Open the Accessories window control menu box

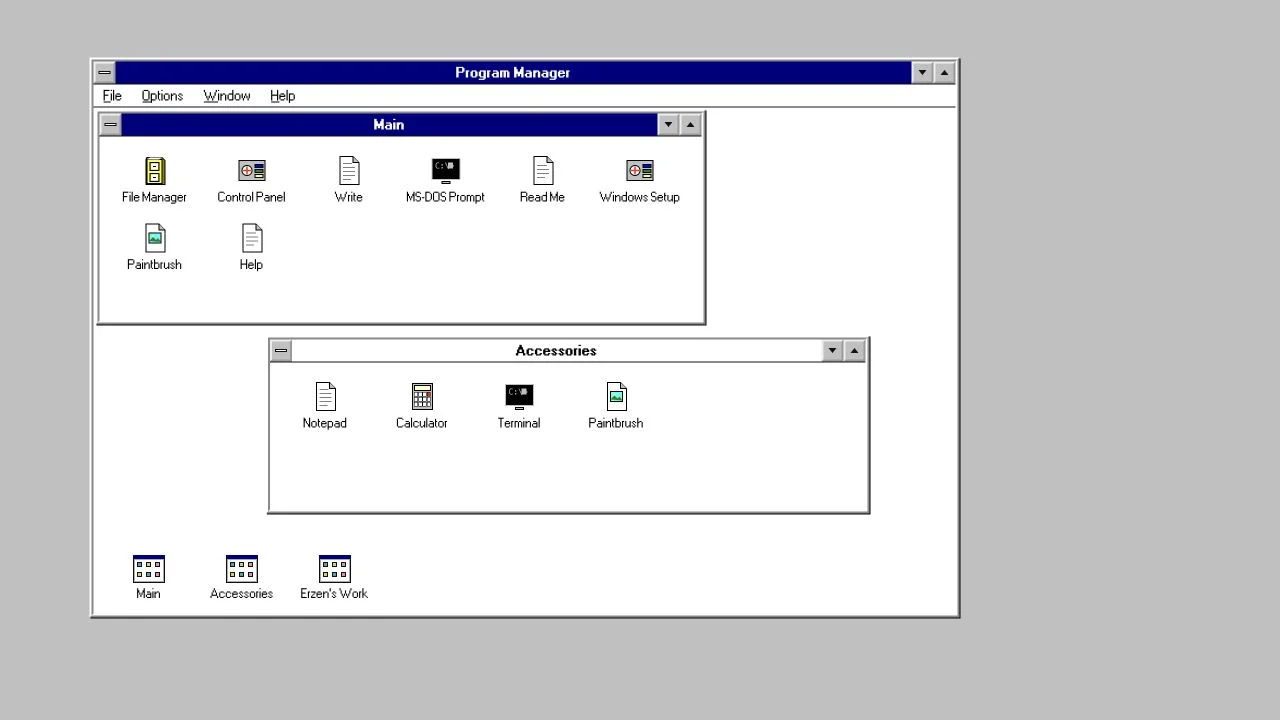281,351
